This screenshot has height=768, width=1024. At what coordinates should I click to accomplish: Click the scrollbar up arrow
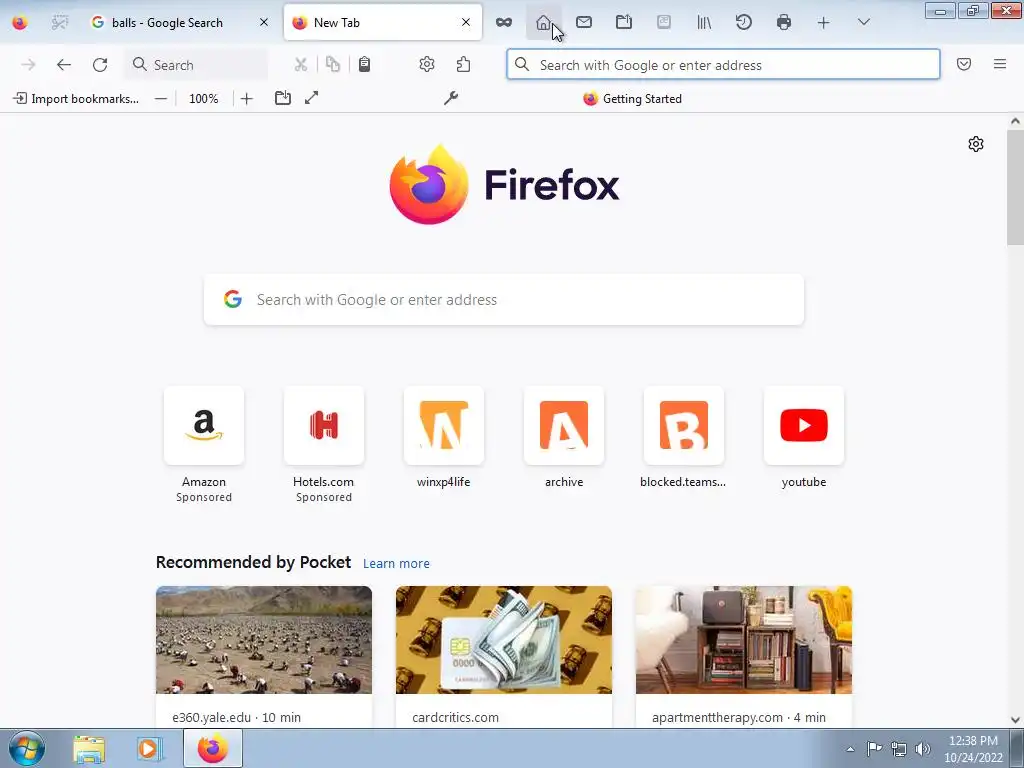(1015, 121)
